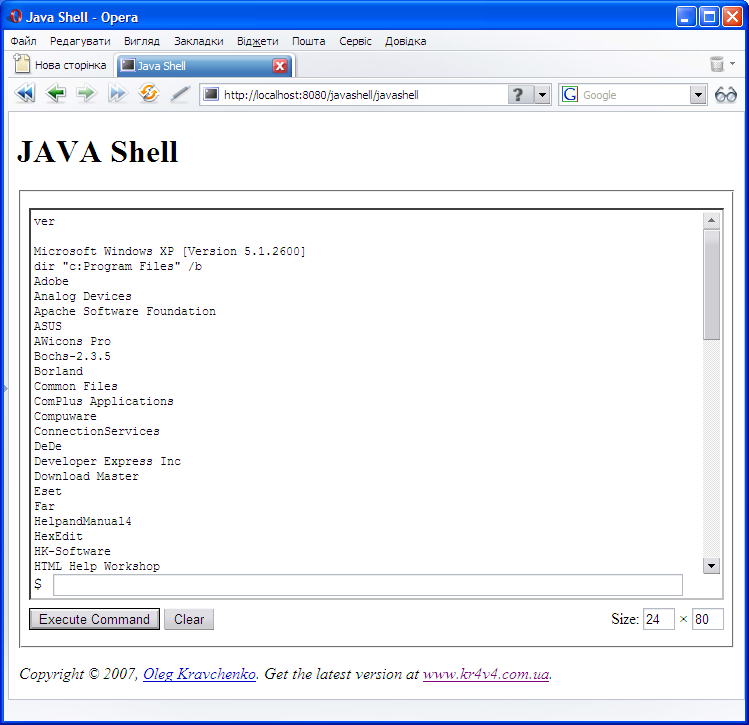This screenshot has width=749, height=725.
Task: Click the Rewind navigation icon
Action: [24, 94]
